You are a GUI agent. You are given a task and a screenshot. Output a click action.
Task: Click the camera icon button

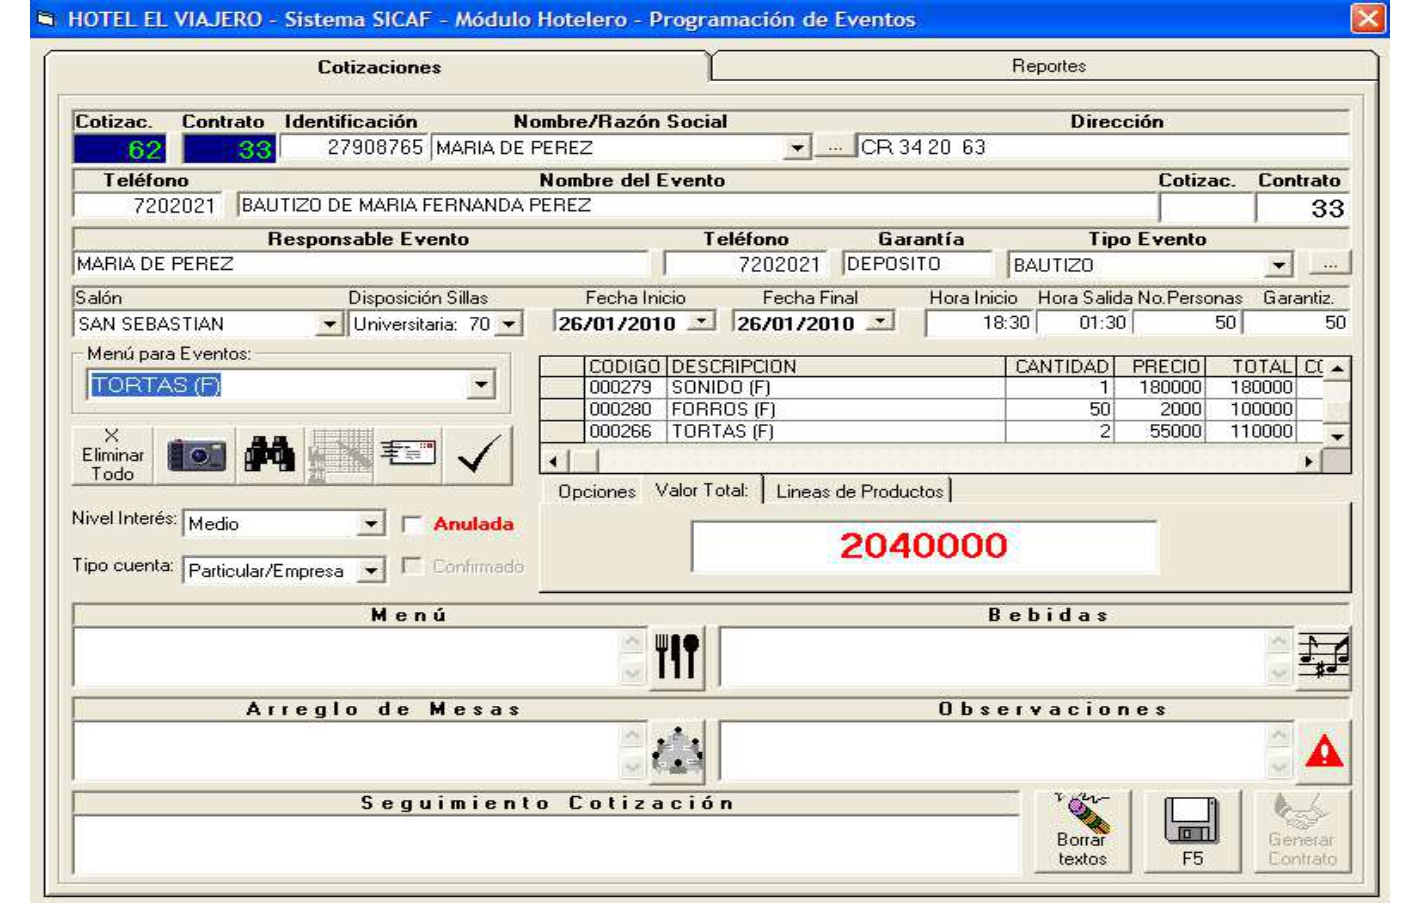pyautogui.click(x=196, y=455)
